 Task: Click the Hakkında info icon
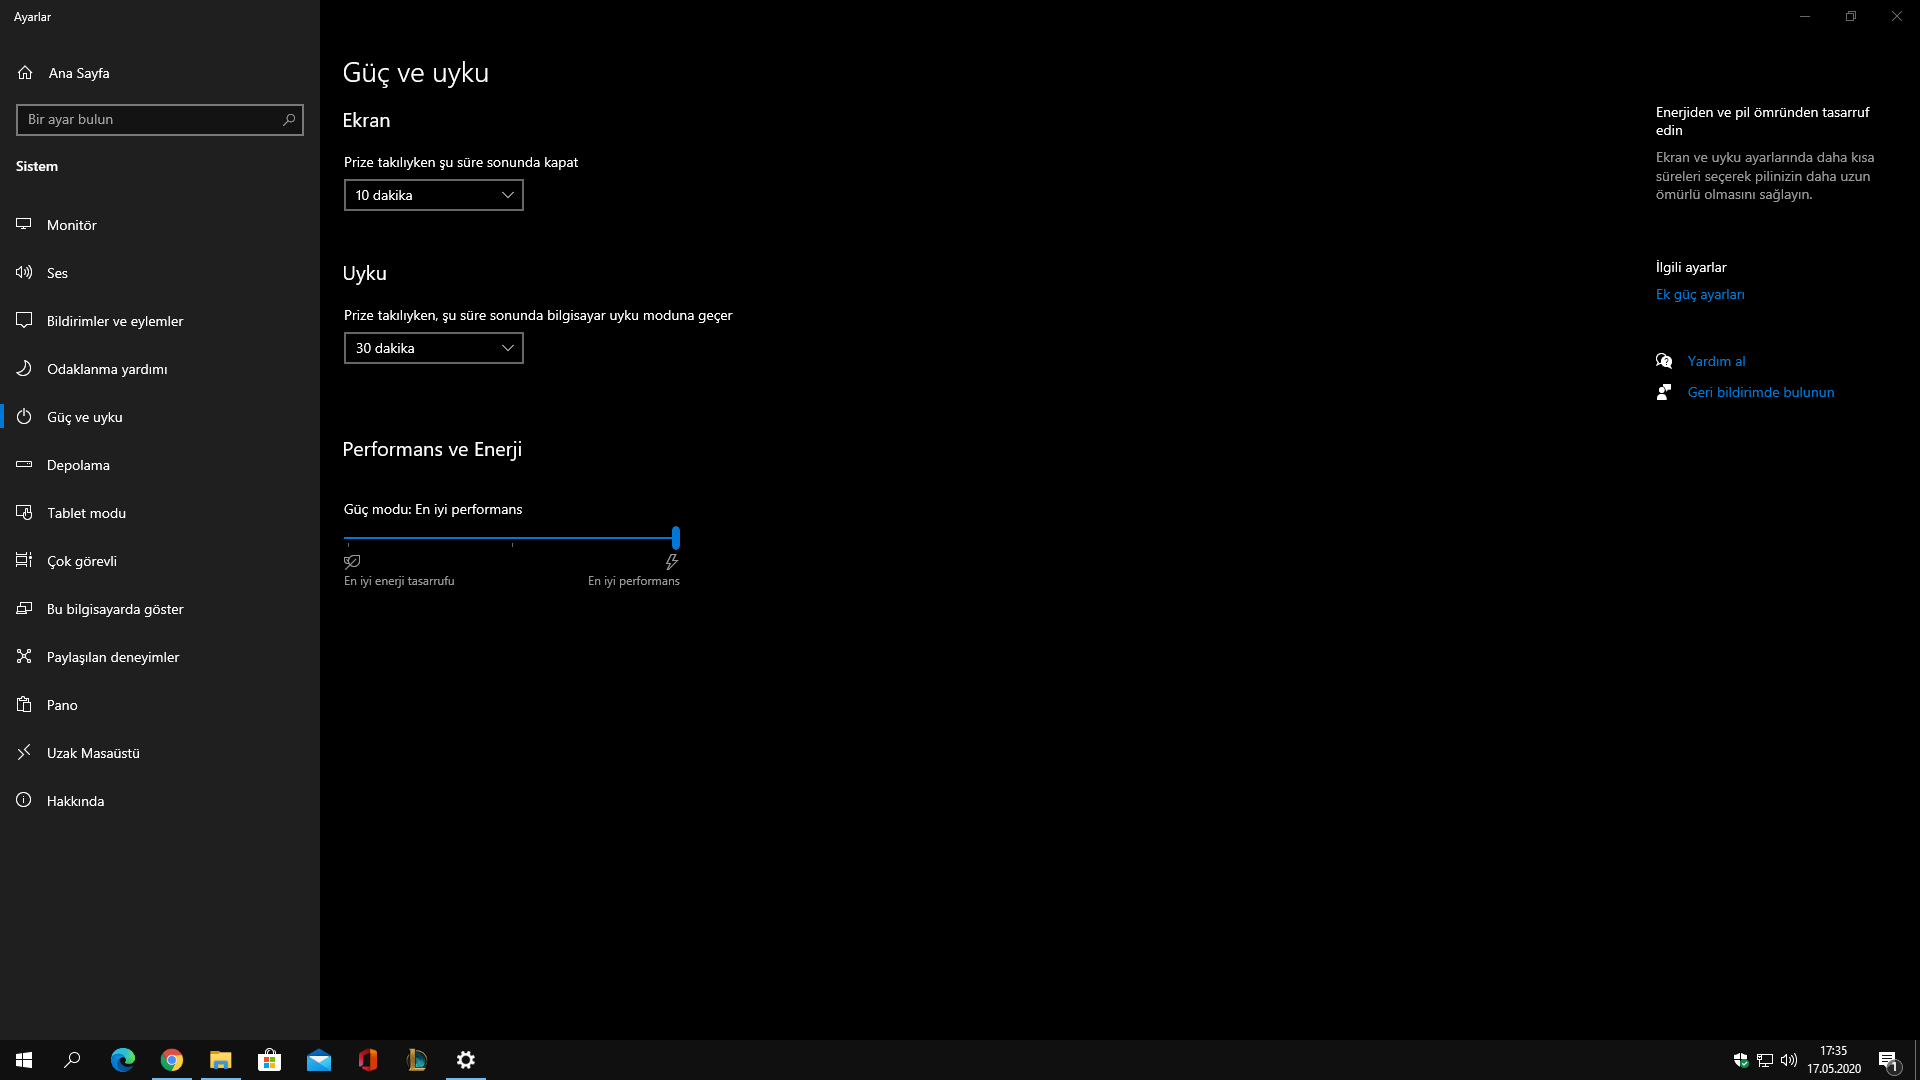[24, 800]
